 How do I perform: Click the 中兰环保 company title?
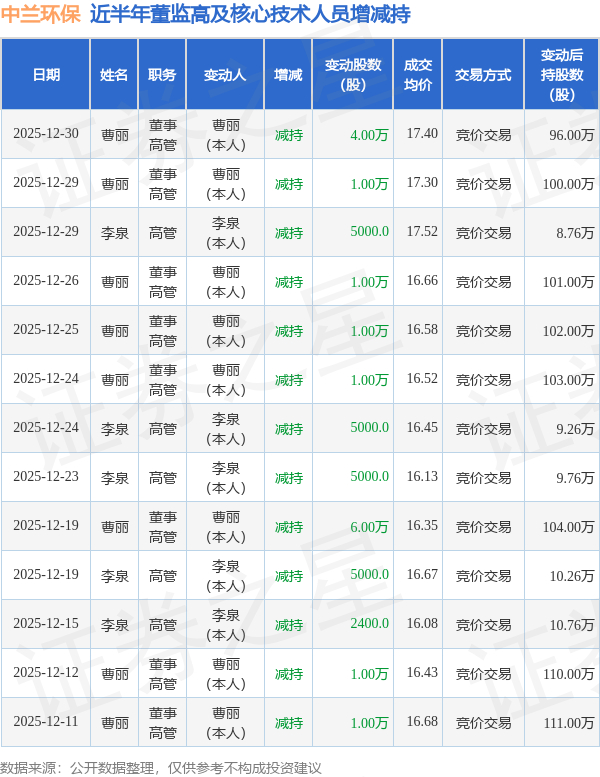(41, 14)
